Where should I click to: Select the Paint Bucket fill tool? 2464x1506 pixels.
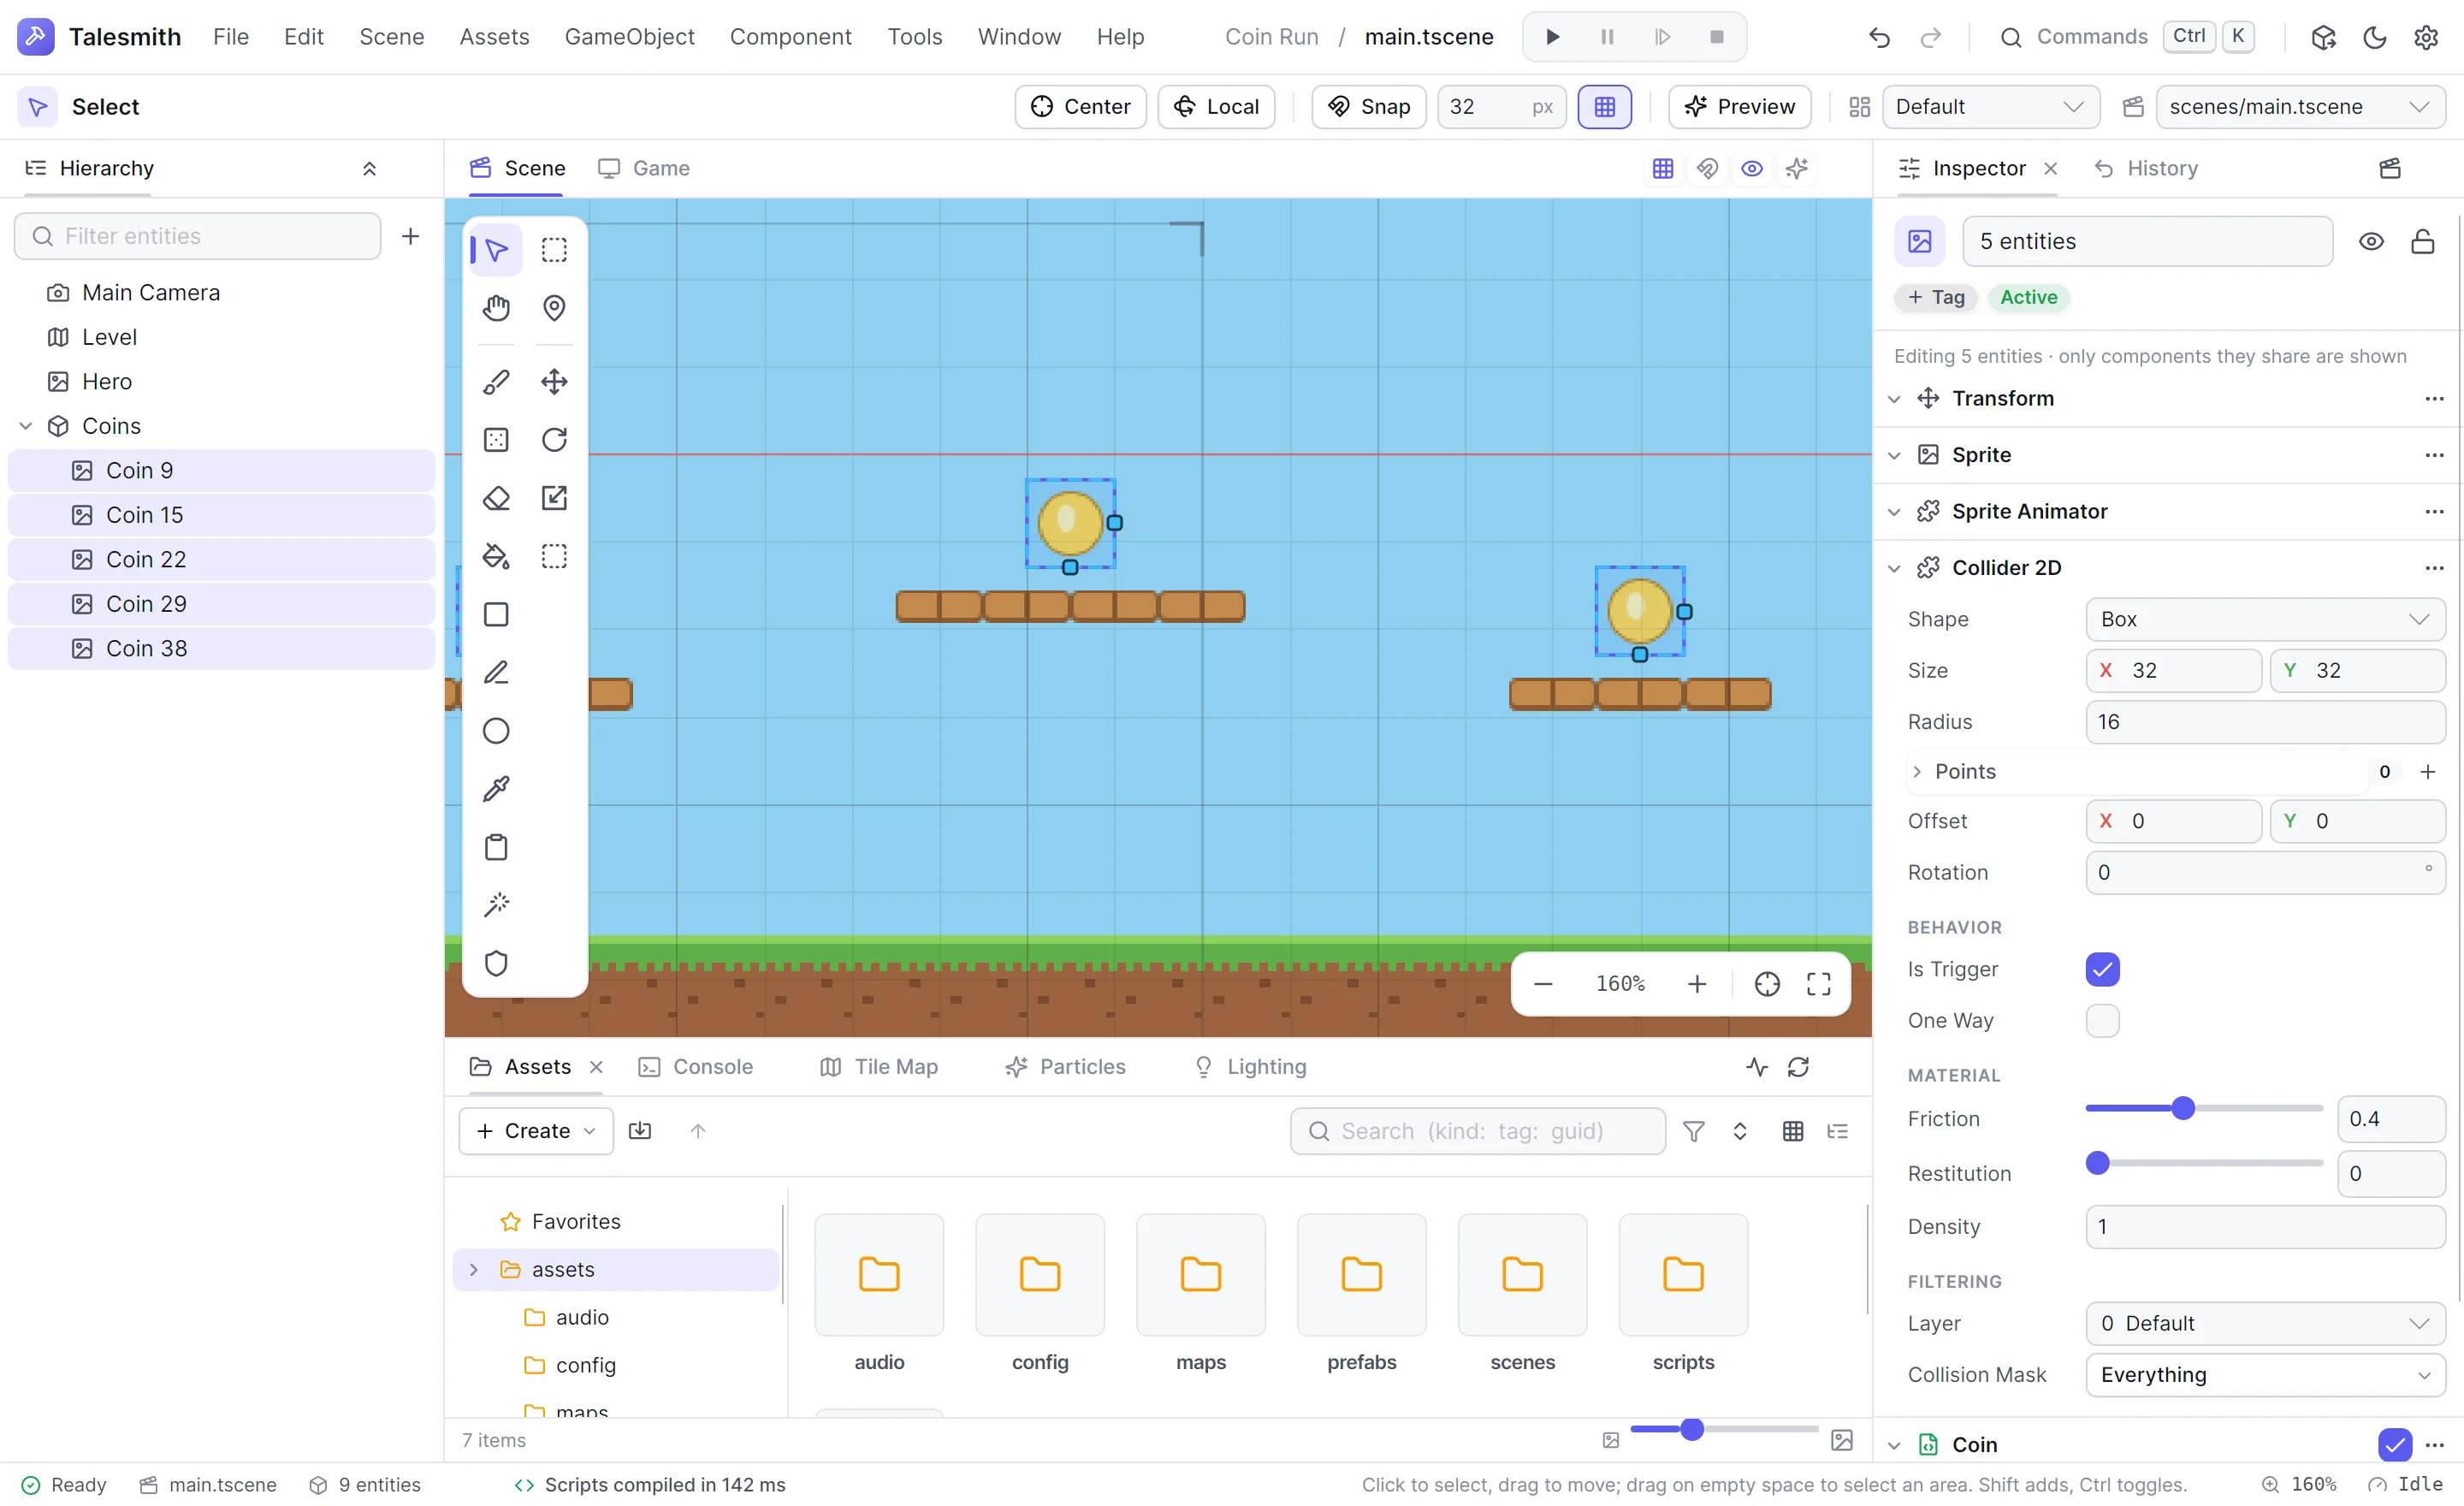(496, 555)
